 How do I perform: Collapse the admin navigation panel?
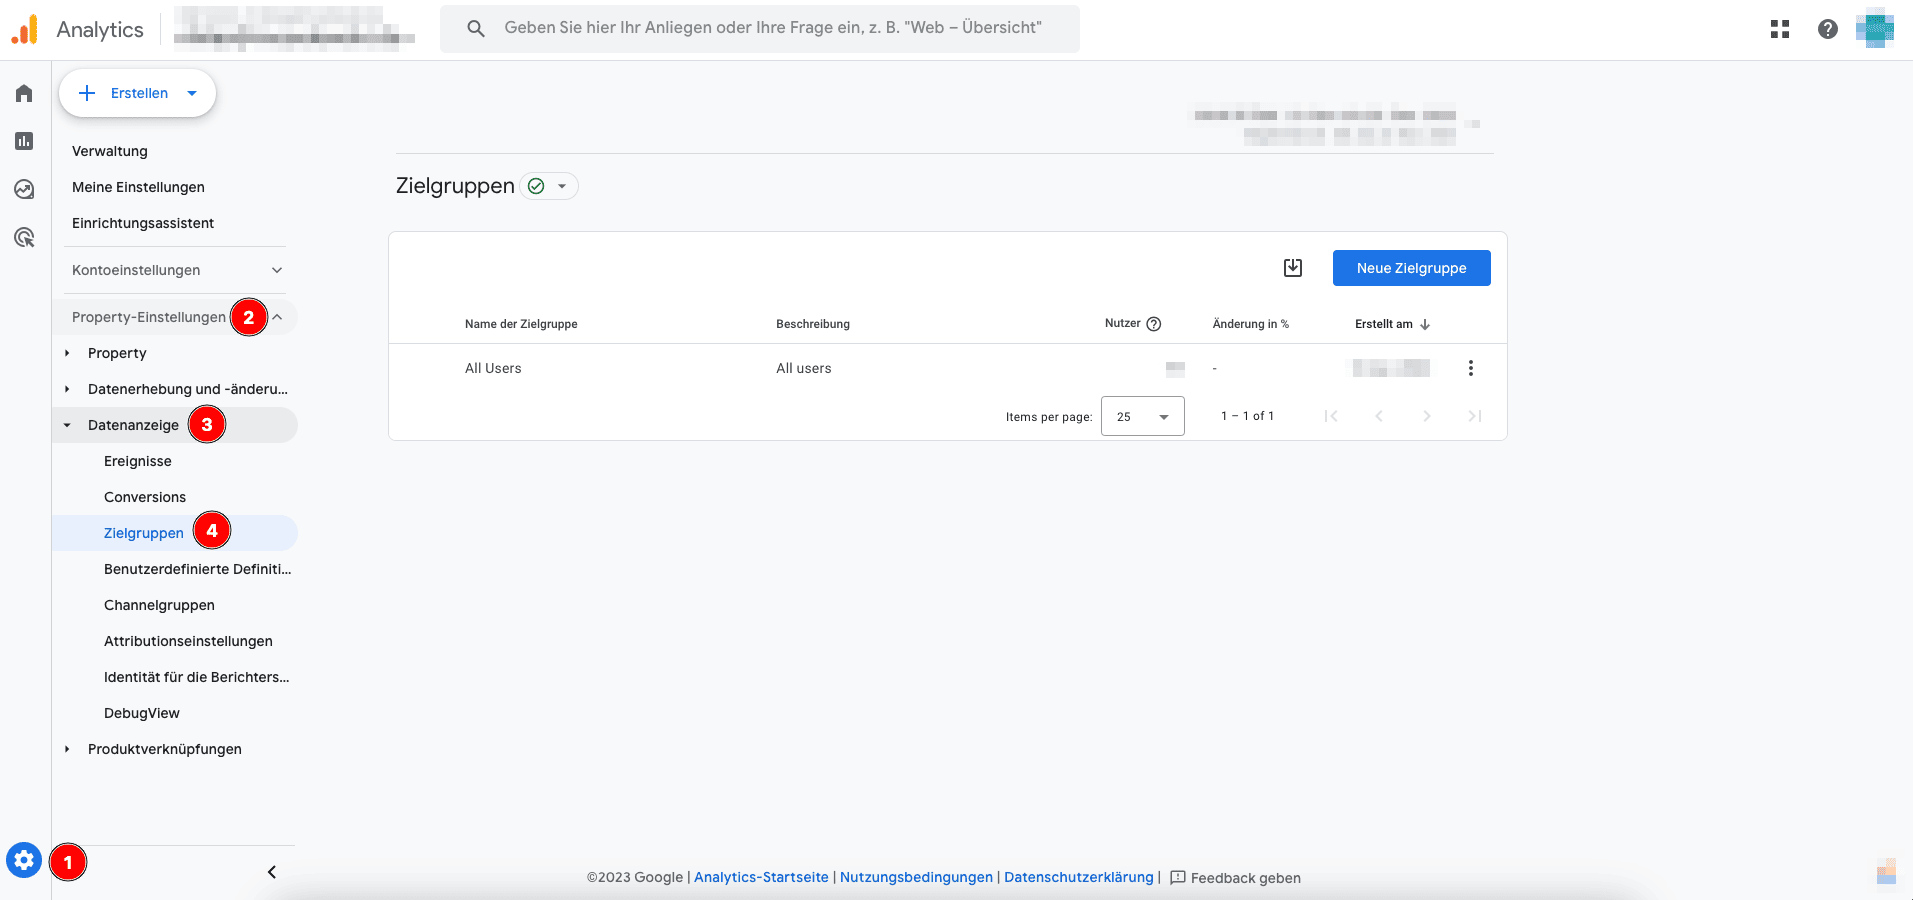[272, 872]
